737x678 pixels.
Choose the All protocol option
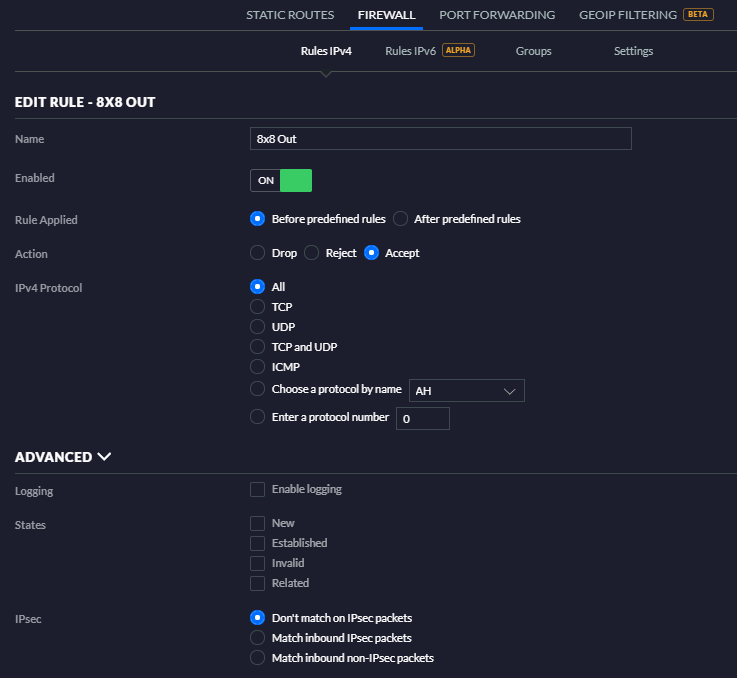[x=257, y=286]
